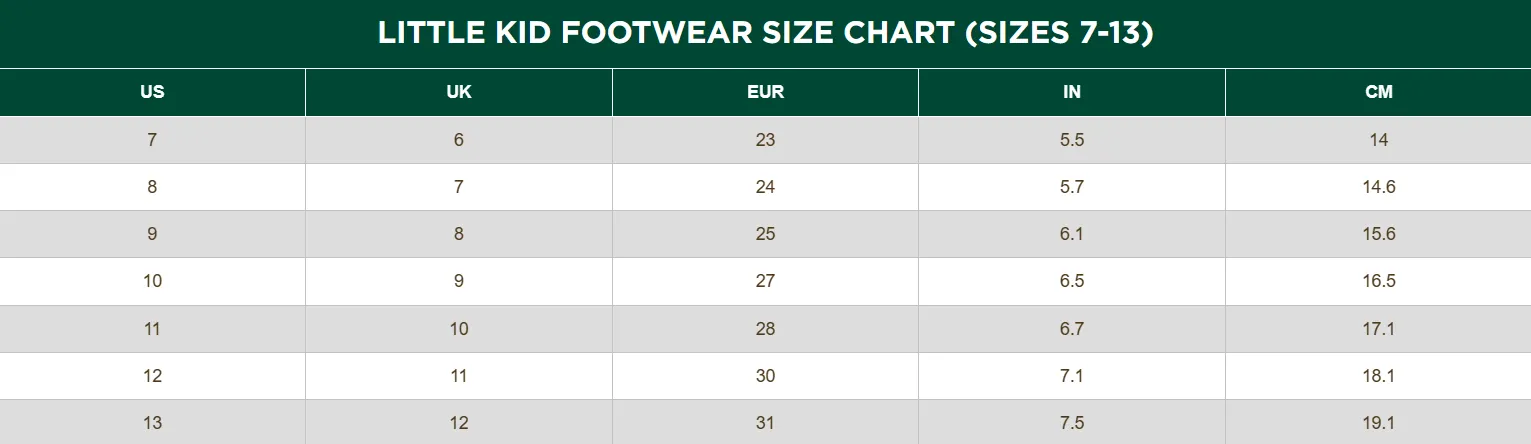This screenshot has height=444, width=1531.
Task: Select US size 10 cell
Action: [x=152, y=281]
